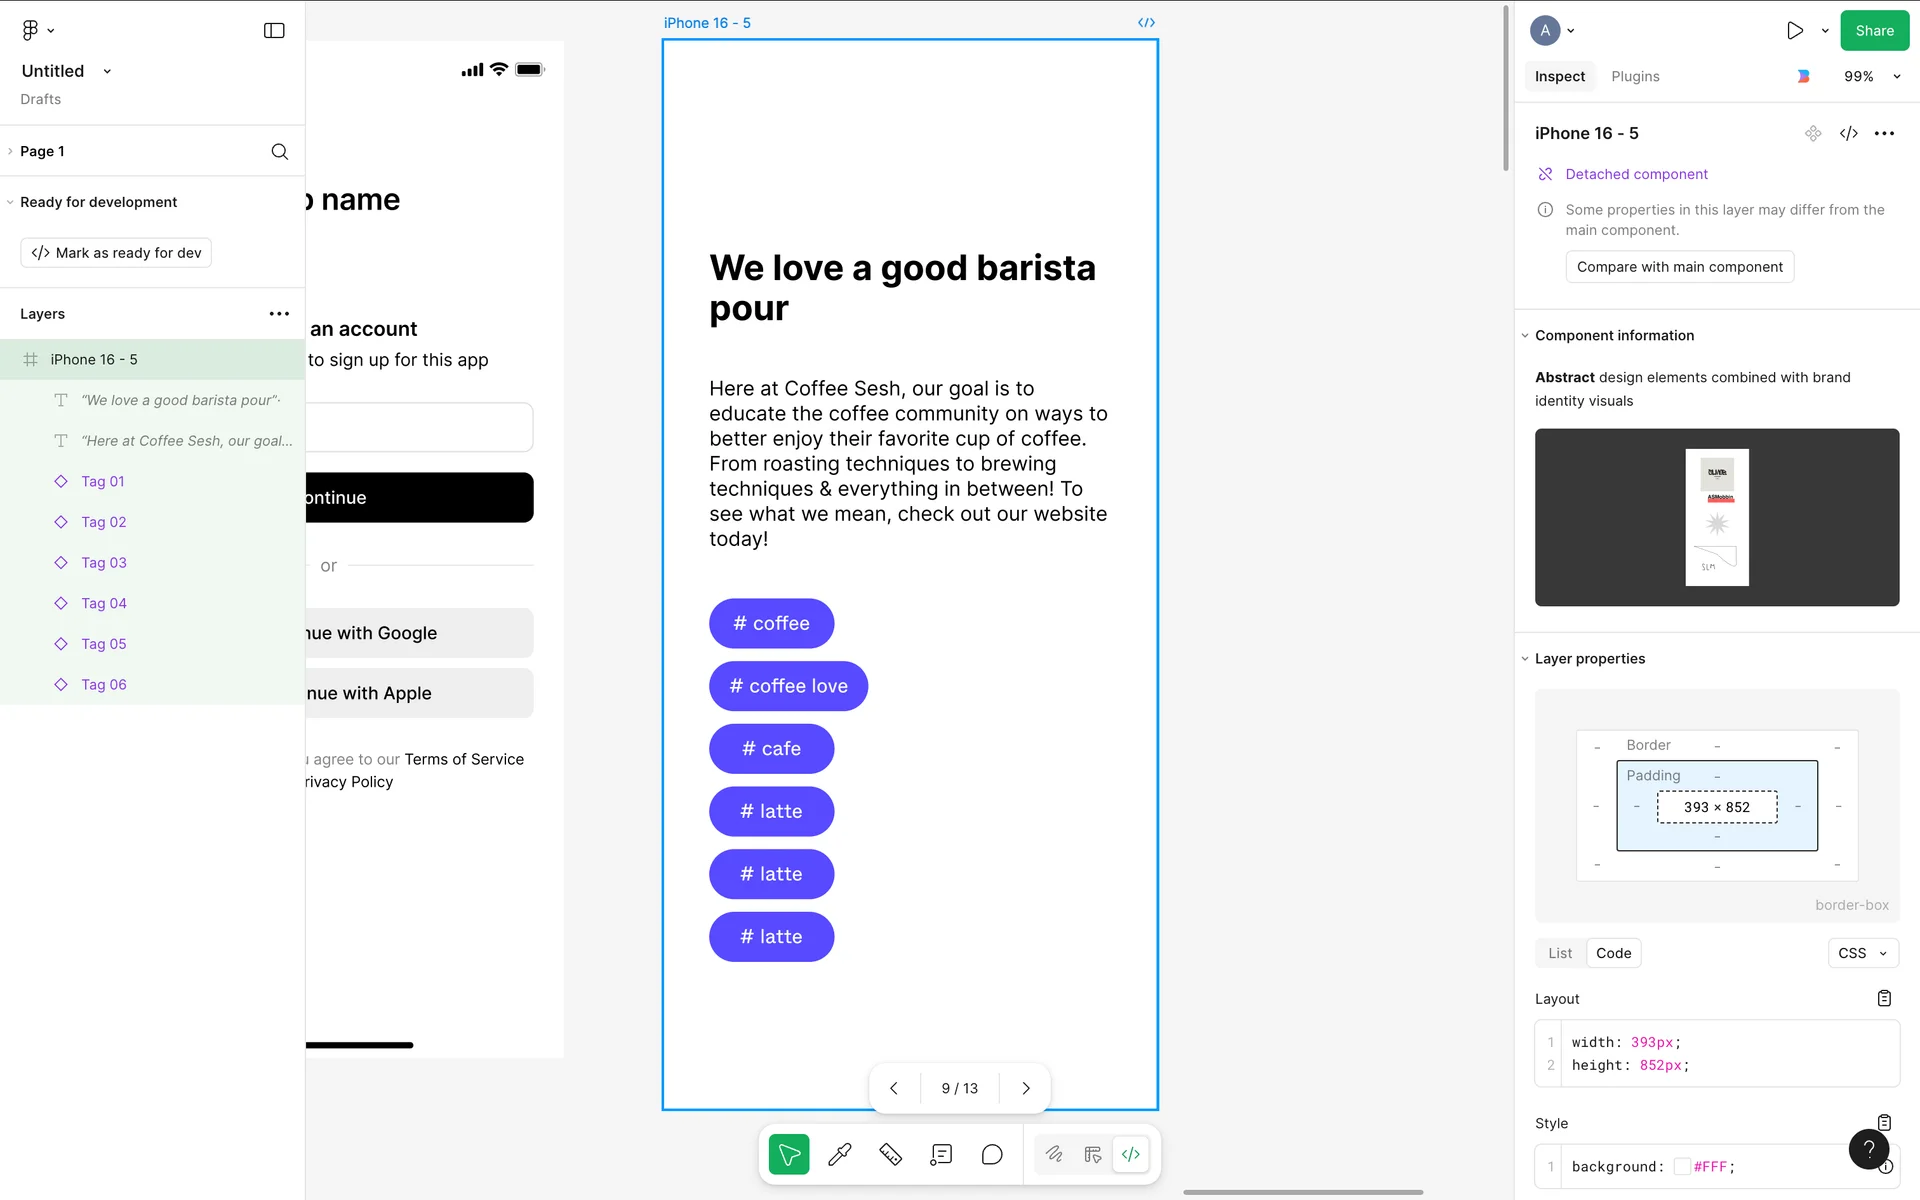Select the annotation tool
1920x1200 pixels.
(x=941, y=1155)
